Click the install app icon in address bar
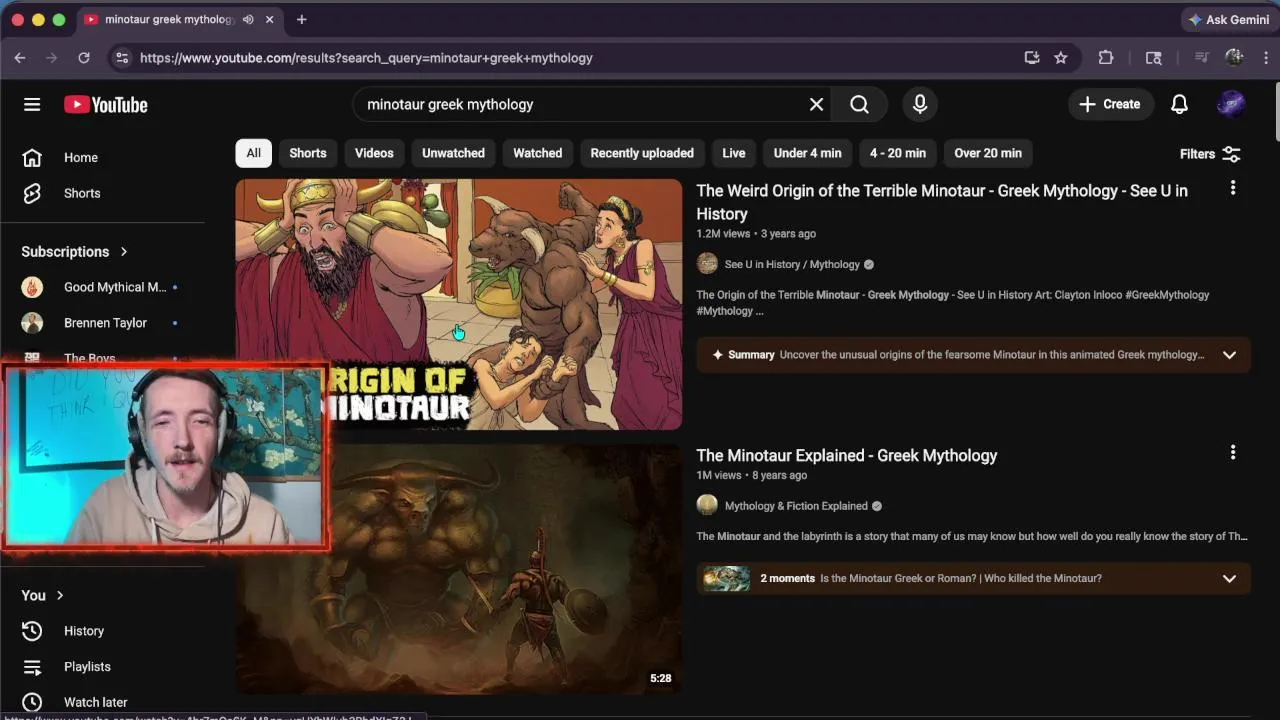Image resolution: width=1280 pixels, height=720 pixels. pos(1032,58)
